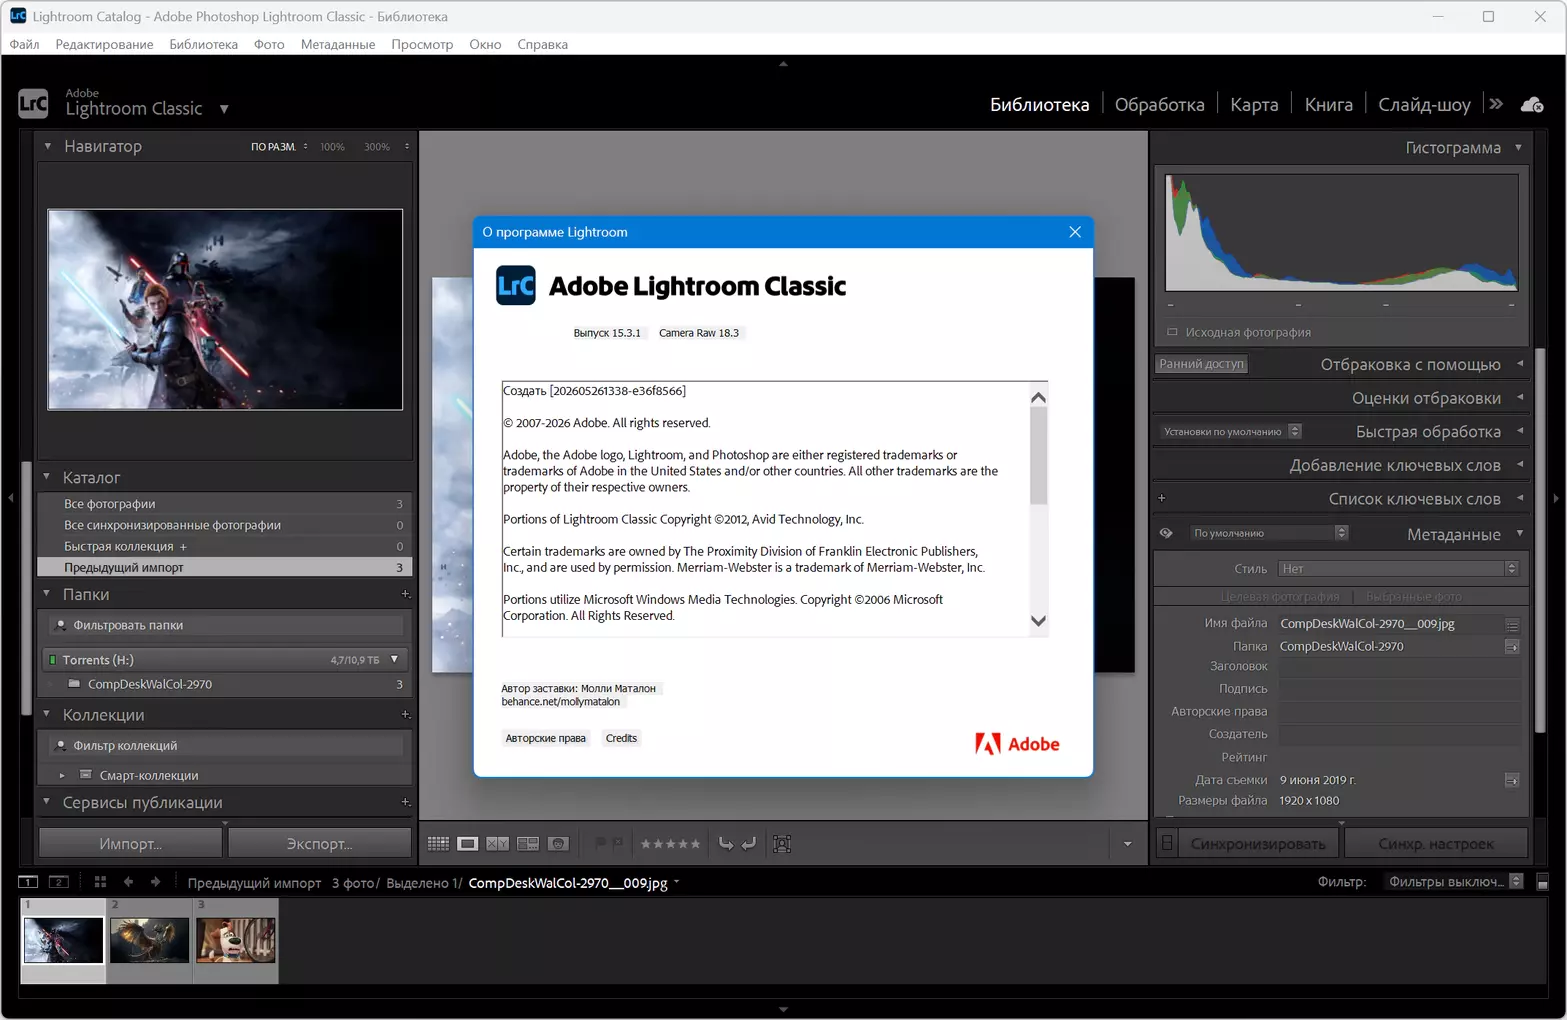
Task: Open Survey view icon
Action: click(x=528, y=844)
